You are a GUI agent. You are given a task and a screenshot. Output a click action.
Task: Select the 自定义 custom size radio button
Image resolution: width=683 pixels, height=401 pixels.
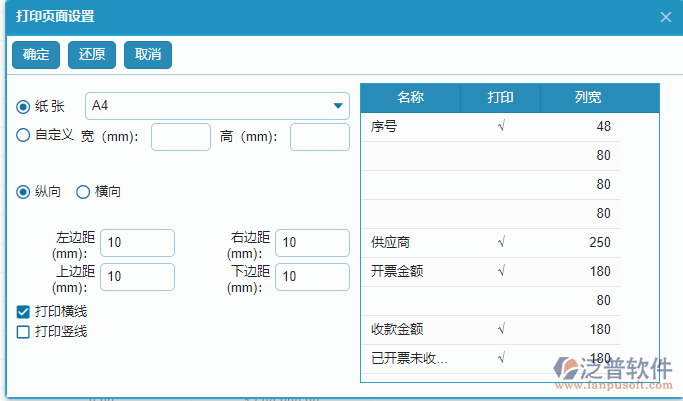click(23, 135)
